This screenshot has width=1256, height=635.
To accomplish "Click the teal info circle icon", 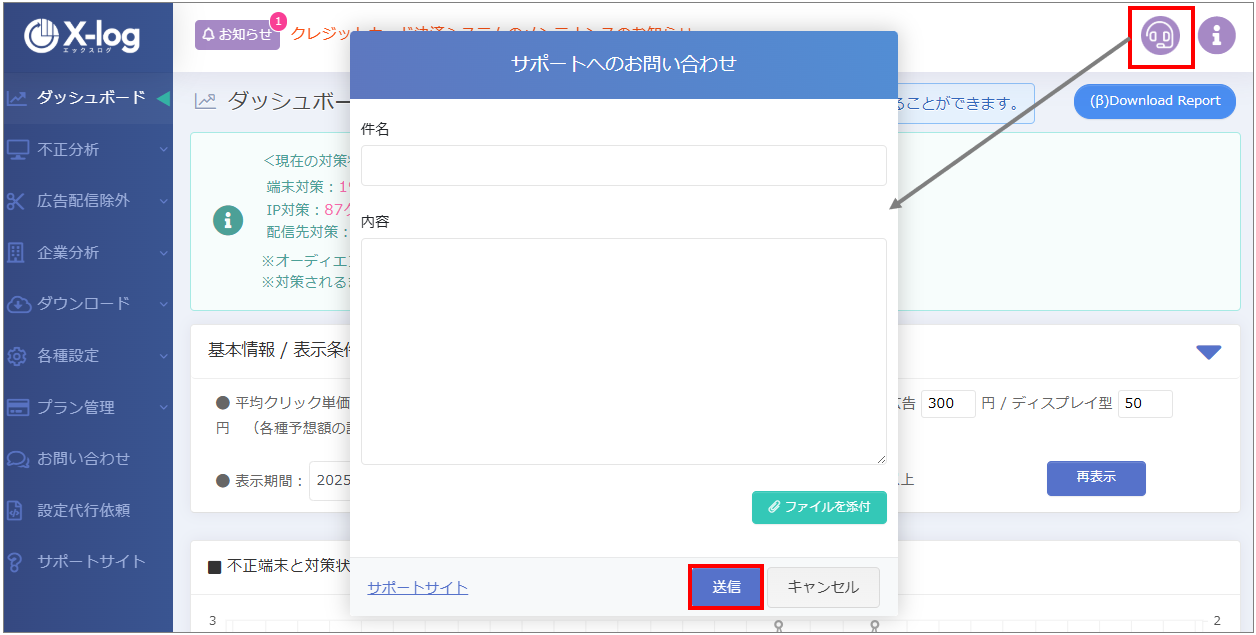I will coord(228,220).
